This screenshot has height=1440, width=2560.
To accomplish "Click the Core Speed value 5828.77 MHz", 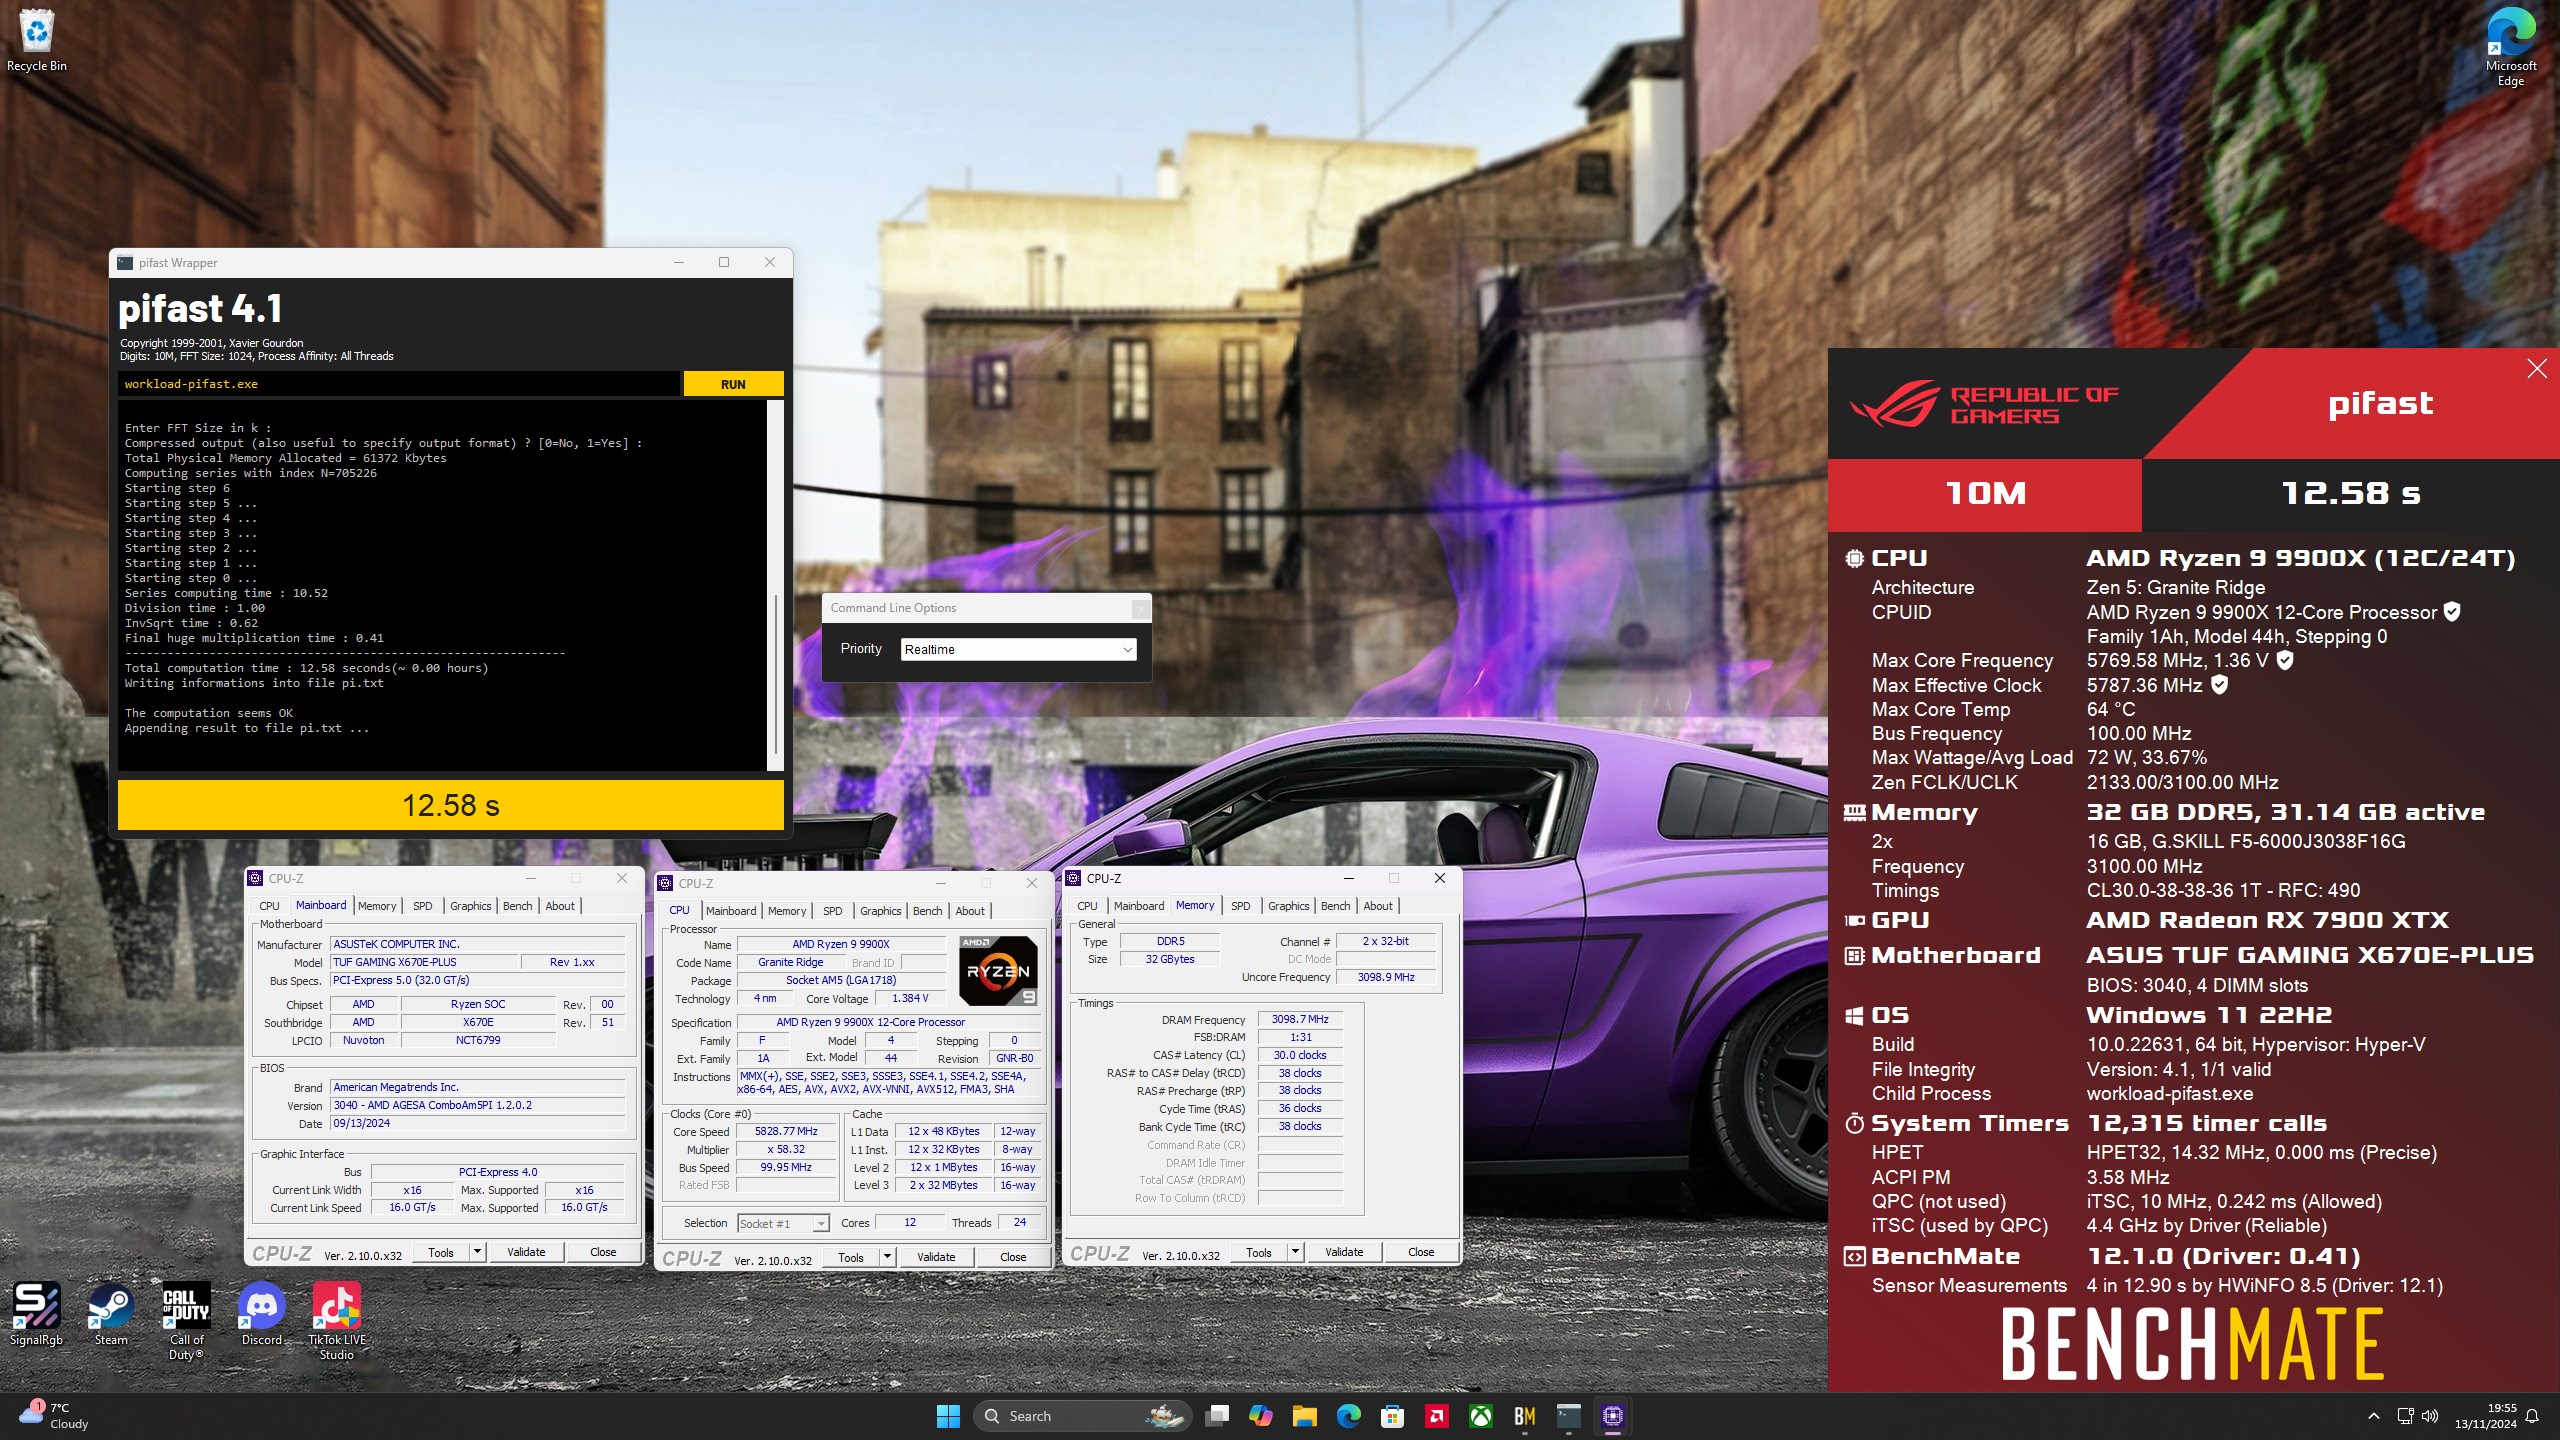I will [786, 1132].
